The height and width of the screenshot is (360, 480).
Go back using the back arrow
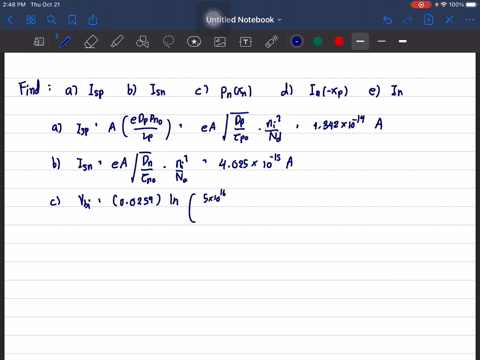(x=10, y=20)
